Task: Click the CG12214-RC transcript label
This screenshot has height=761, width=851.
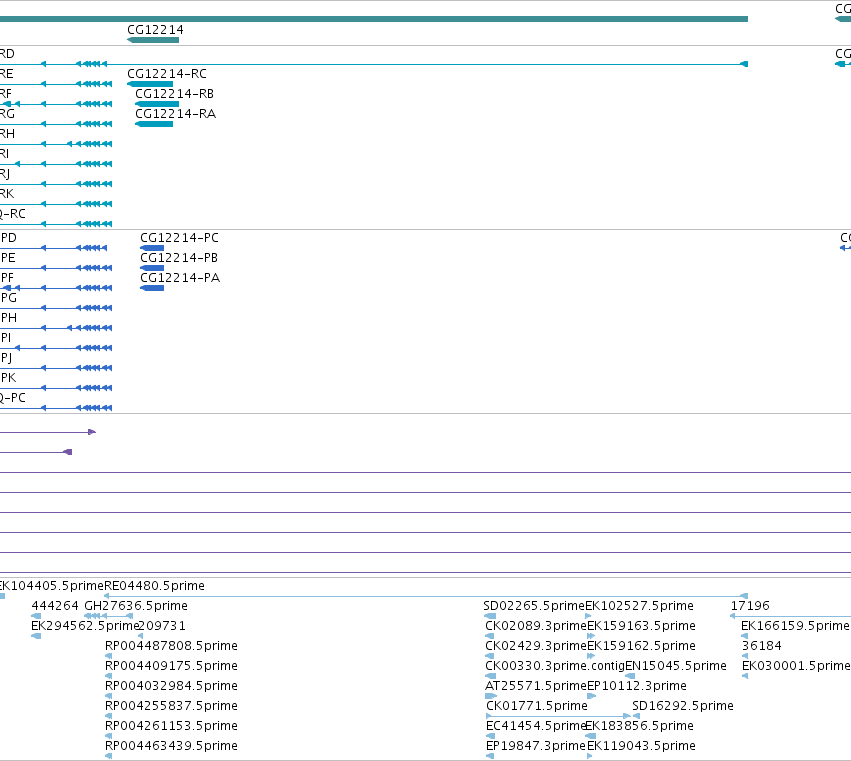Action: (x=167, y=74)
